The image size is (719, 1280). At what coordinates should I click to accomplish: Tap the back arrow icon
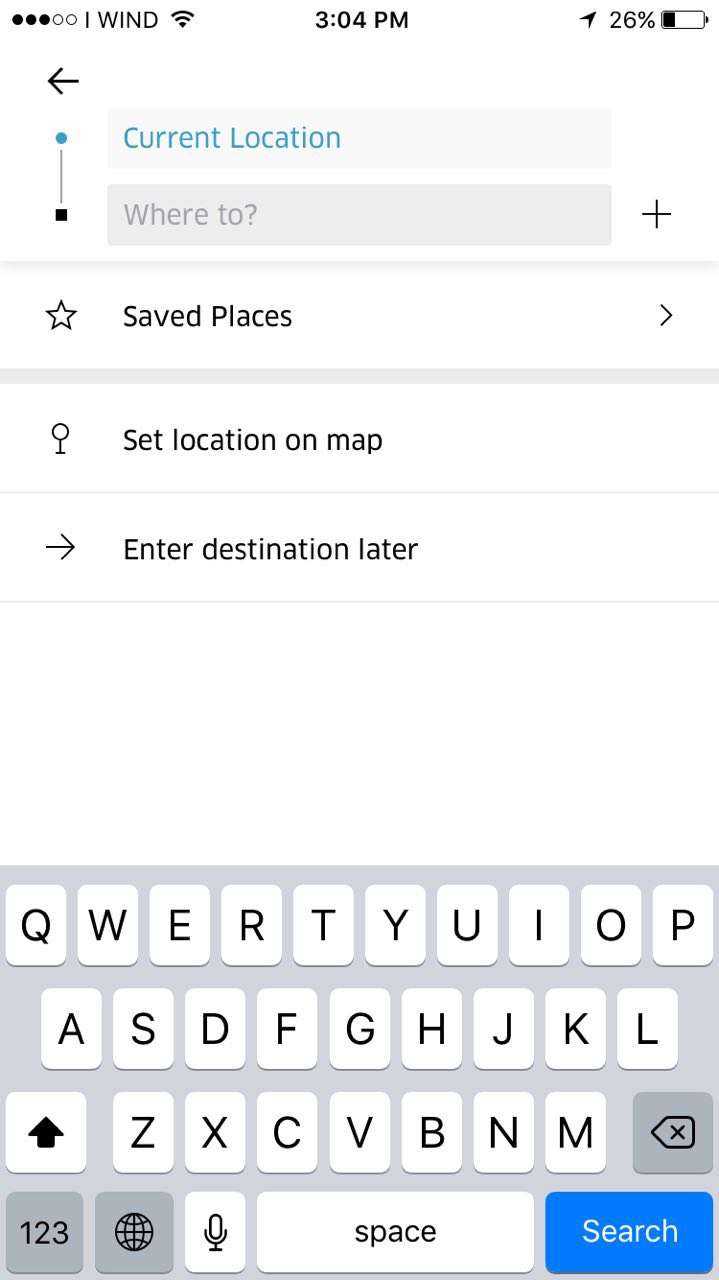(63, 81)
